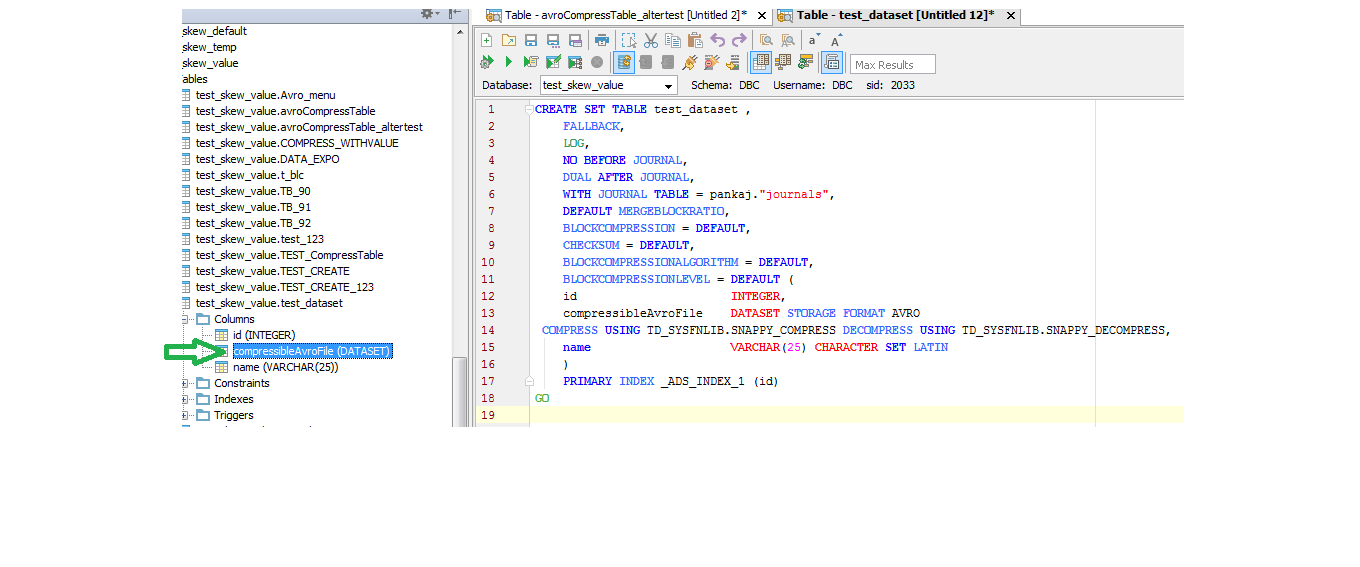The height and width of the screenshot is (567, 1360).
Task: Select test_skew_value.TB_91 table
Action: [253, 207]
